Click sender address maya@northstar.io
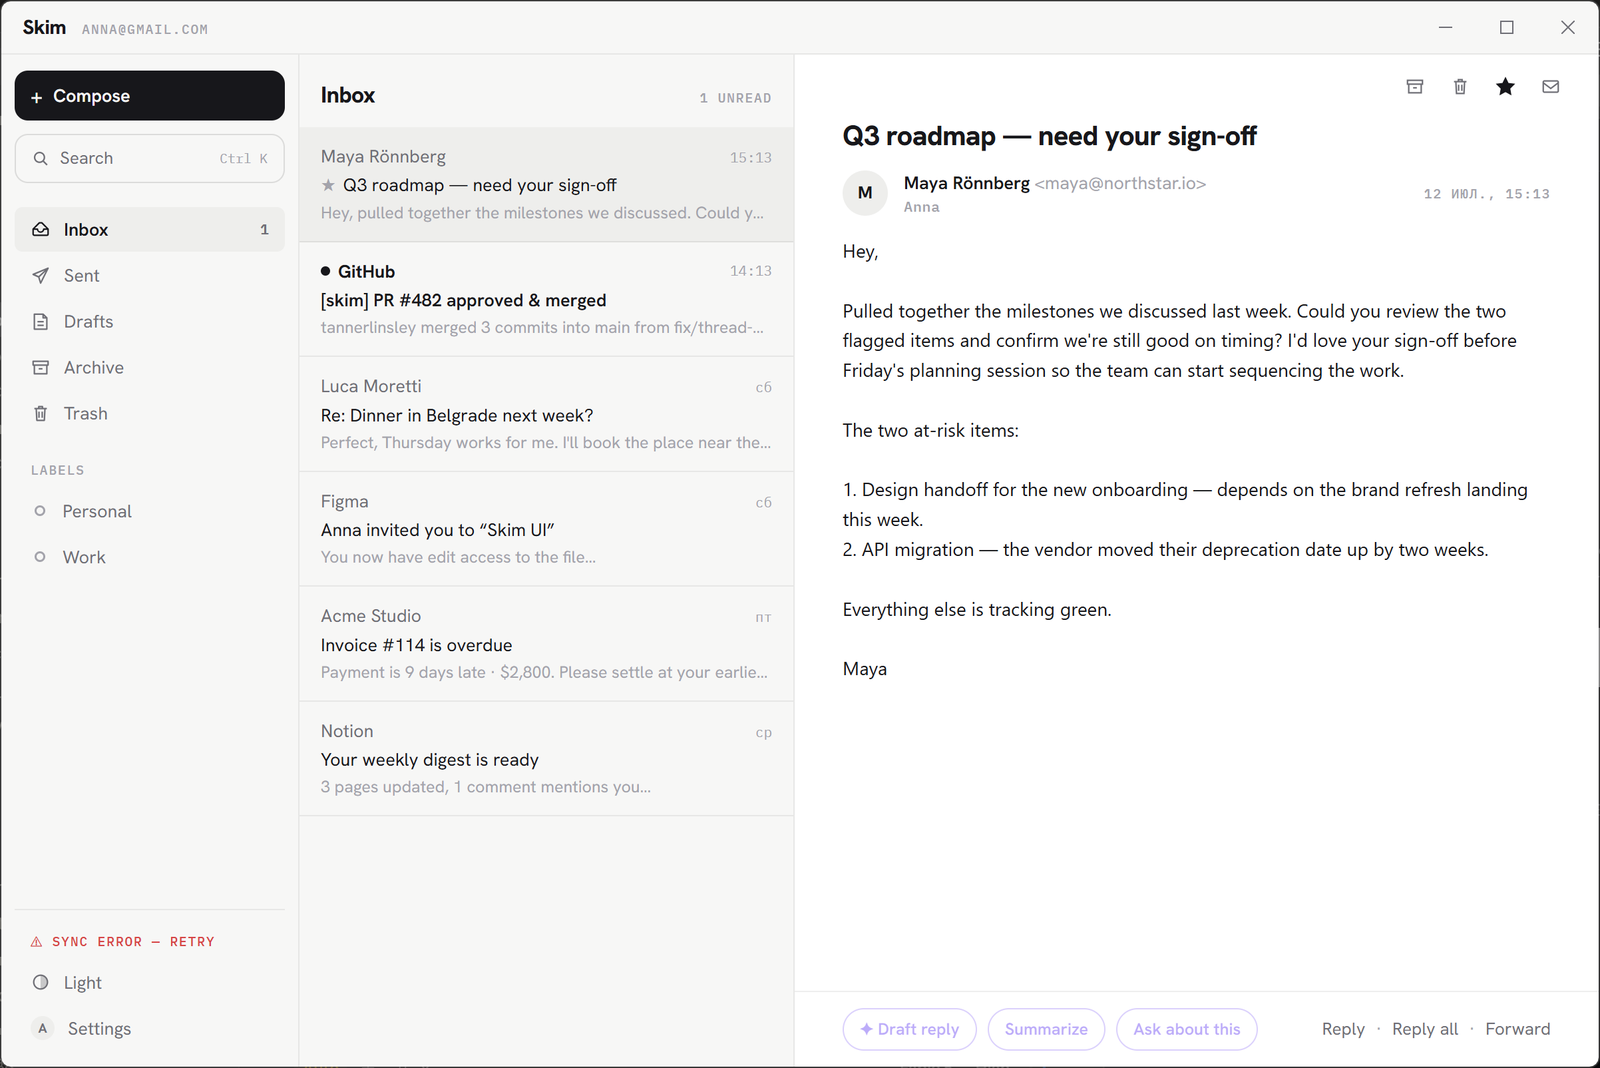The image size is (1600, 1068). [1120, 184]
